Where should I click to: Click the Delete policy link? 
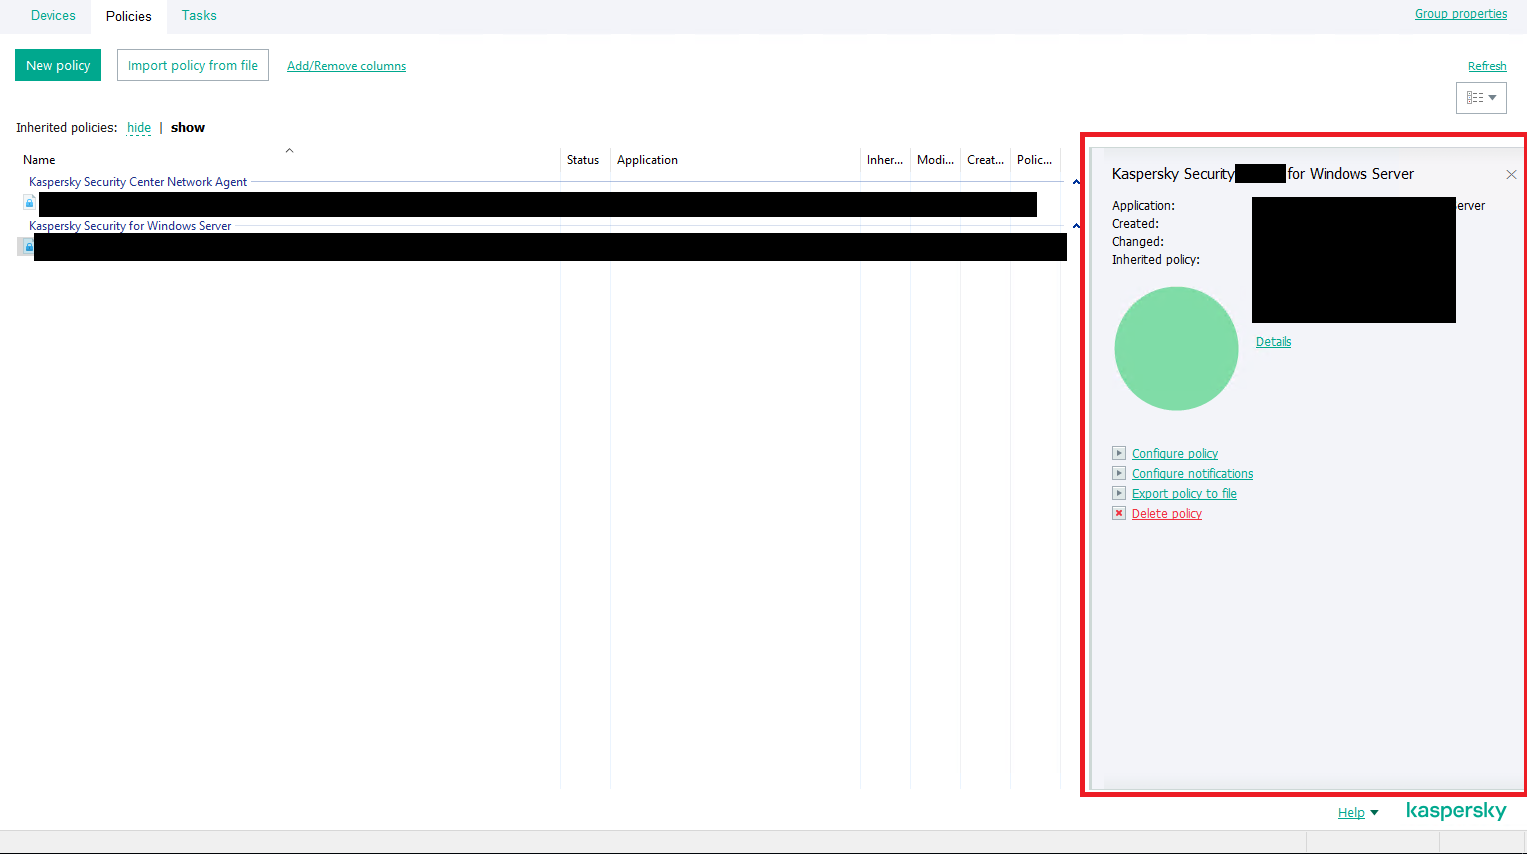1167,514
